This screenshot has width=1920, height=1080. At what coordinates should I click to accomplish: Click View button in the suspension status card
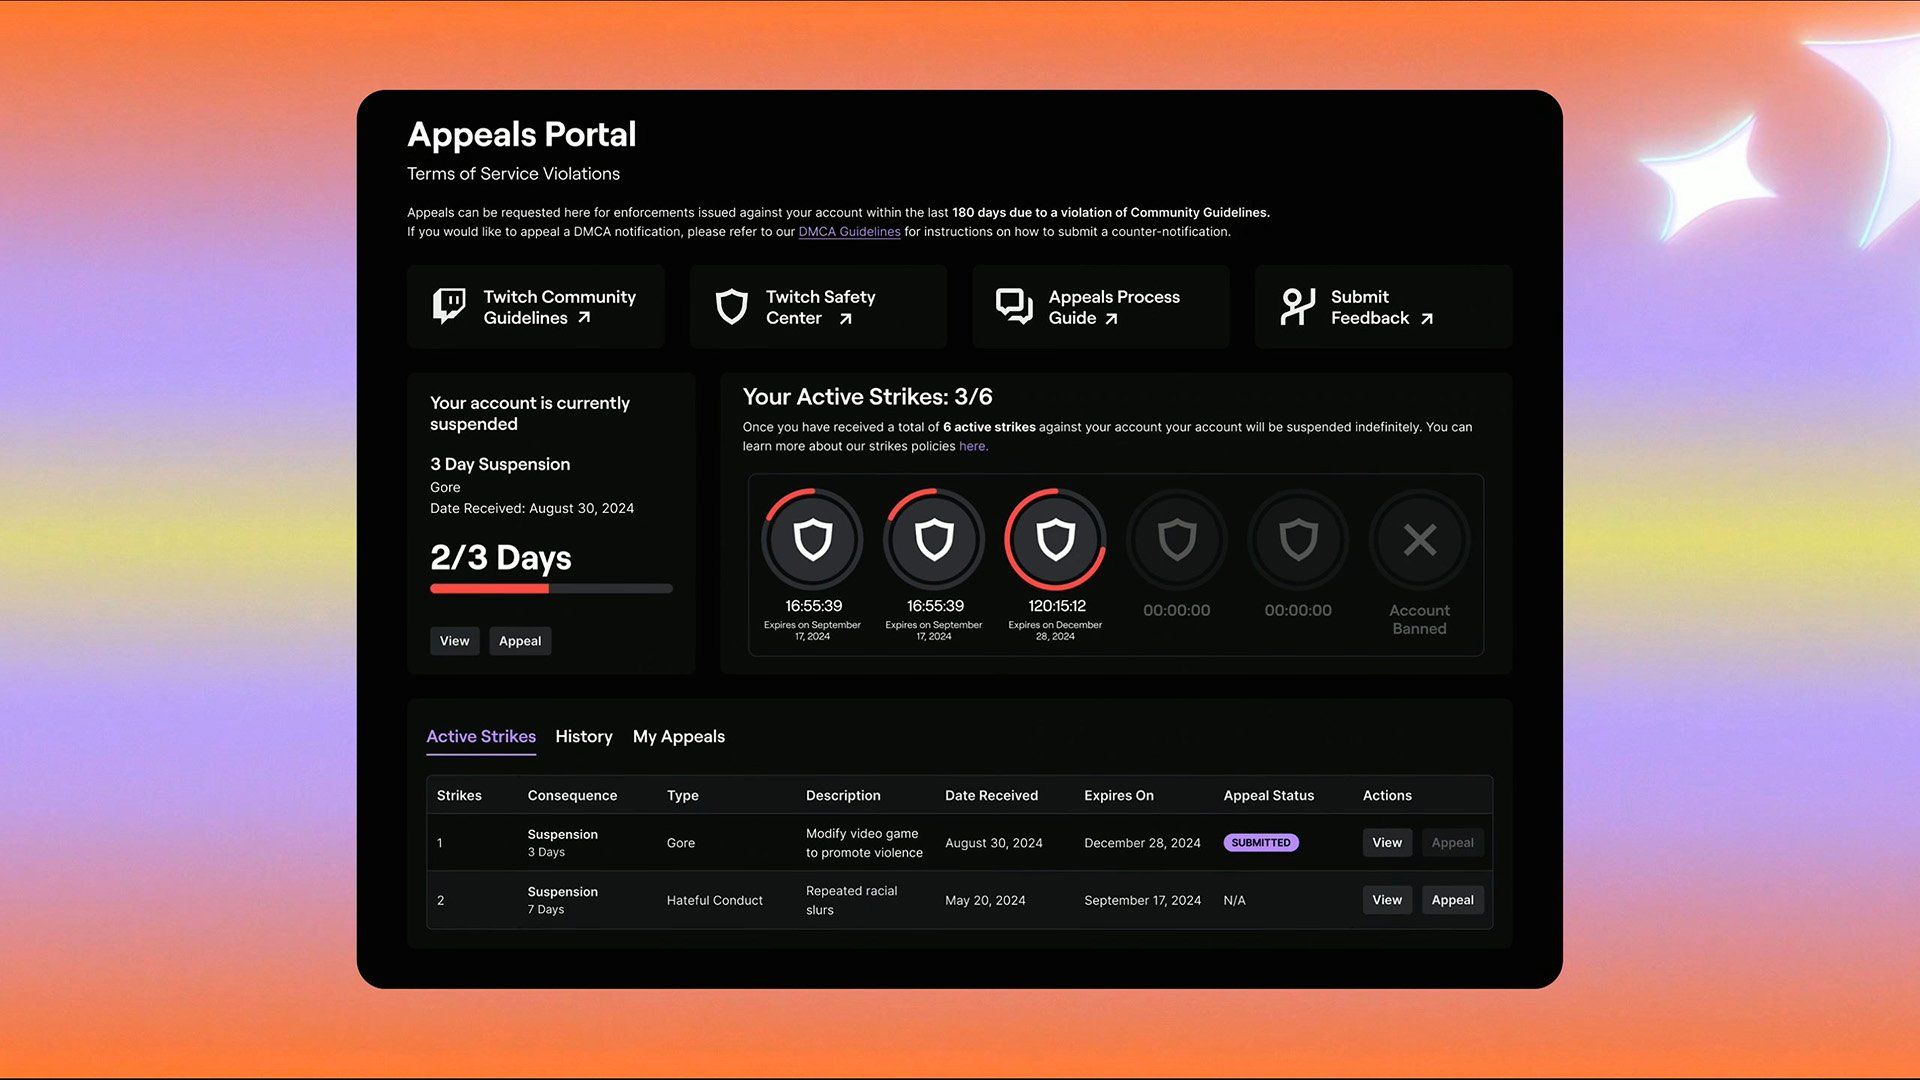pos(454,641)
